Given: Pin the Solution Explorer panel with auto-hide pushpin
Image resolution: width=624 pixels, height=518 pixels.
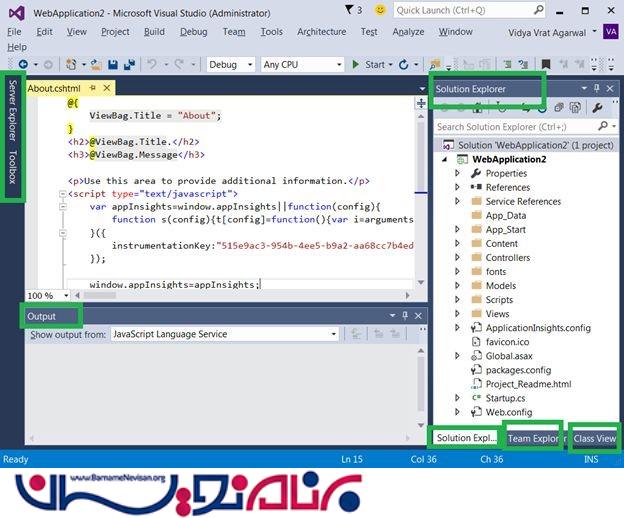Looking at the screenshot, I should point(597,89).
